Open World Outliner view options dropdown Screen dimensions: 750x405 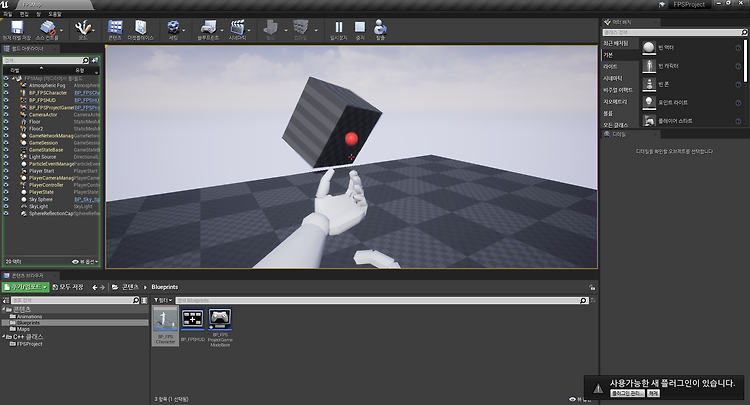coord(85,262)
